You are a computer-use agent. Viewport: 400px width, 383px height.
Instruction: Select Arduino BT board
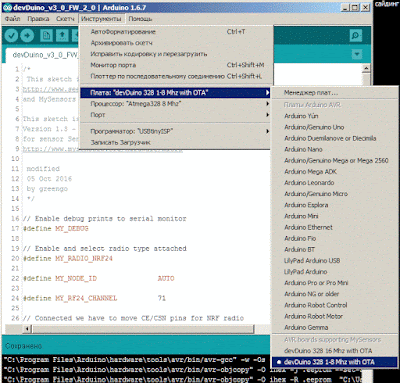(335, 249)
